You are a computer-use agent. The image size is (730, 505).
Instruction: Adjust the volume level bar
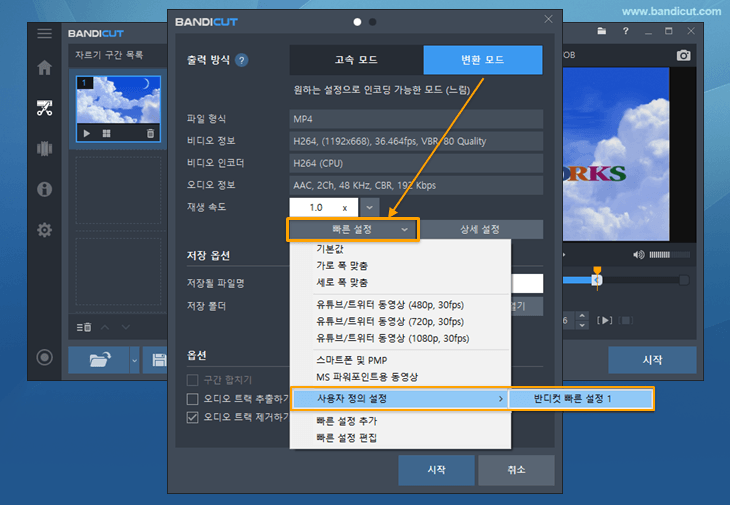click(669, 255)
